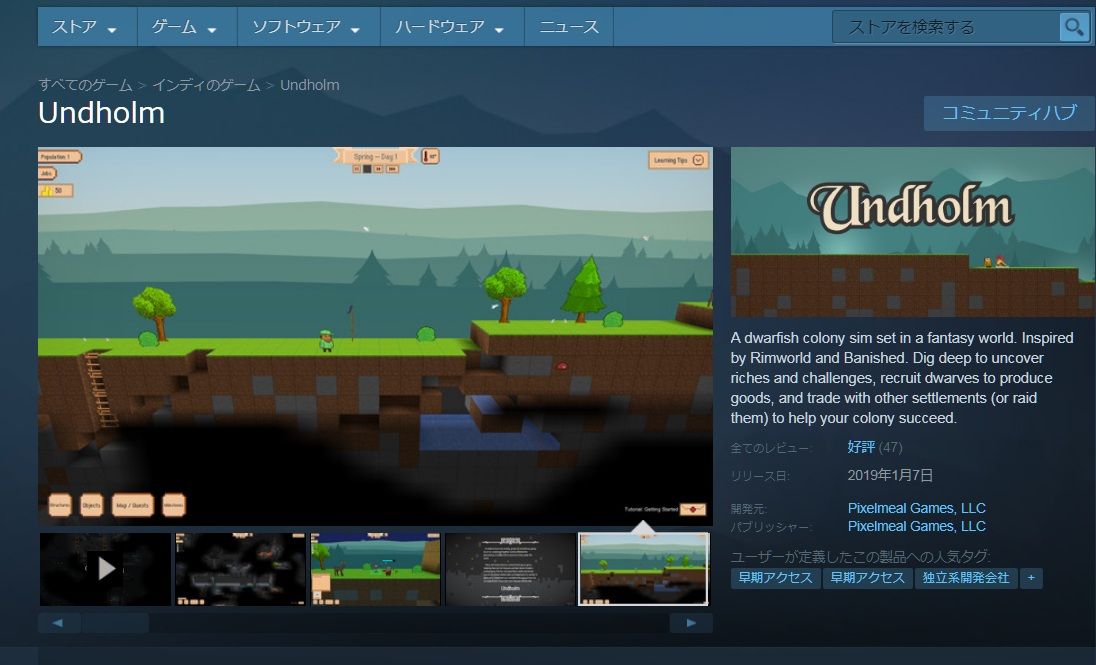Focus the ストアを検索する search field

(947, 27)
